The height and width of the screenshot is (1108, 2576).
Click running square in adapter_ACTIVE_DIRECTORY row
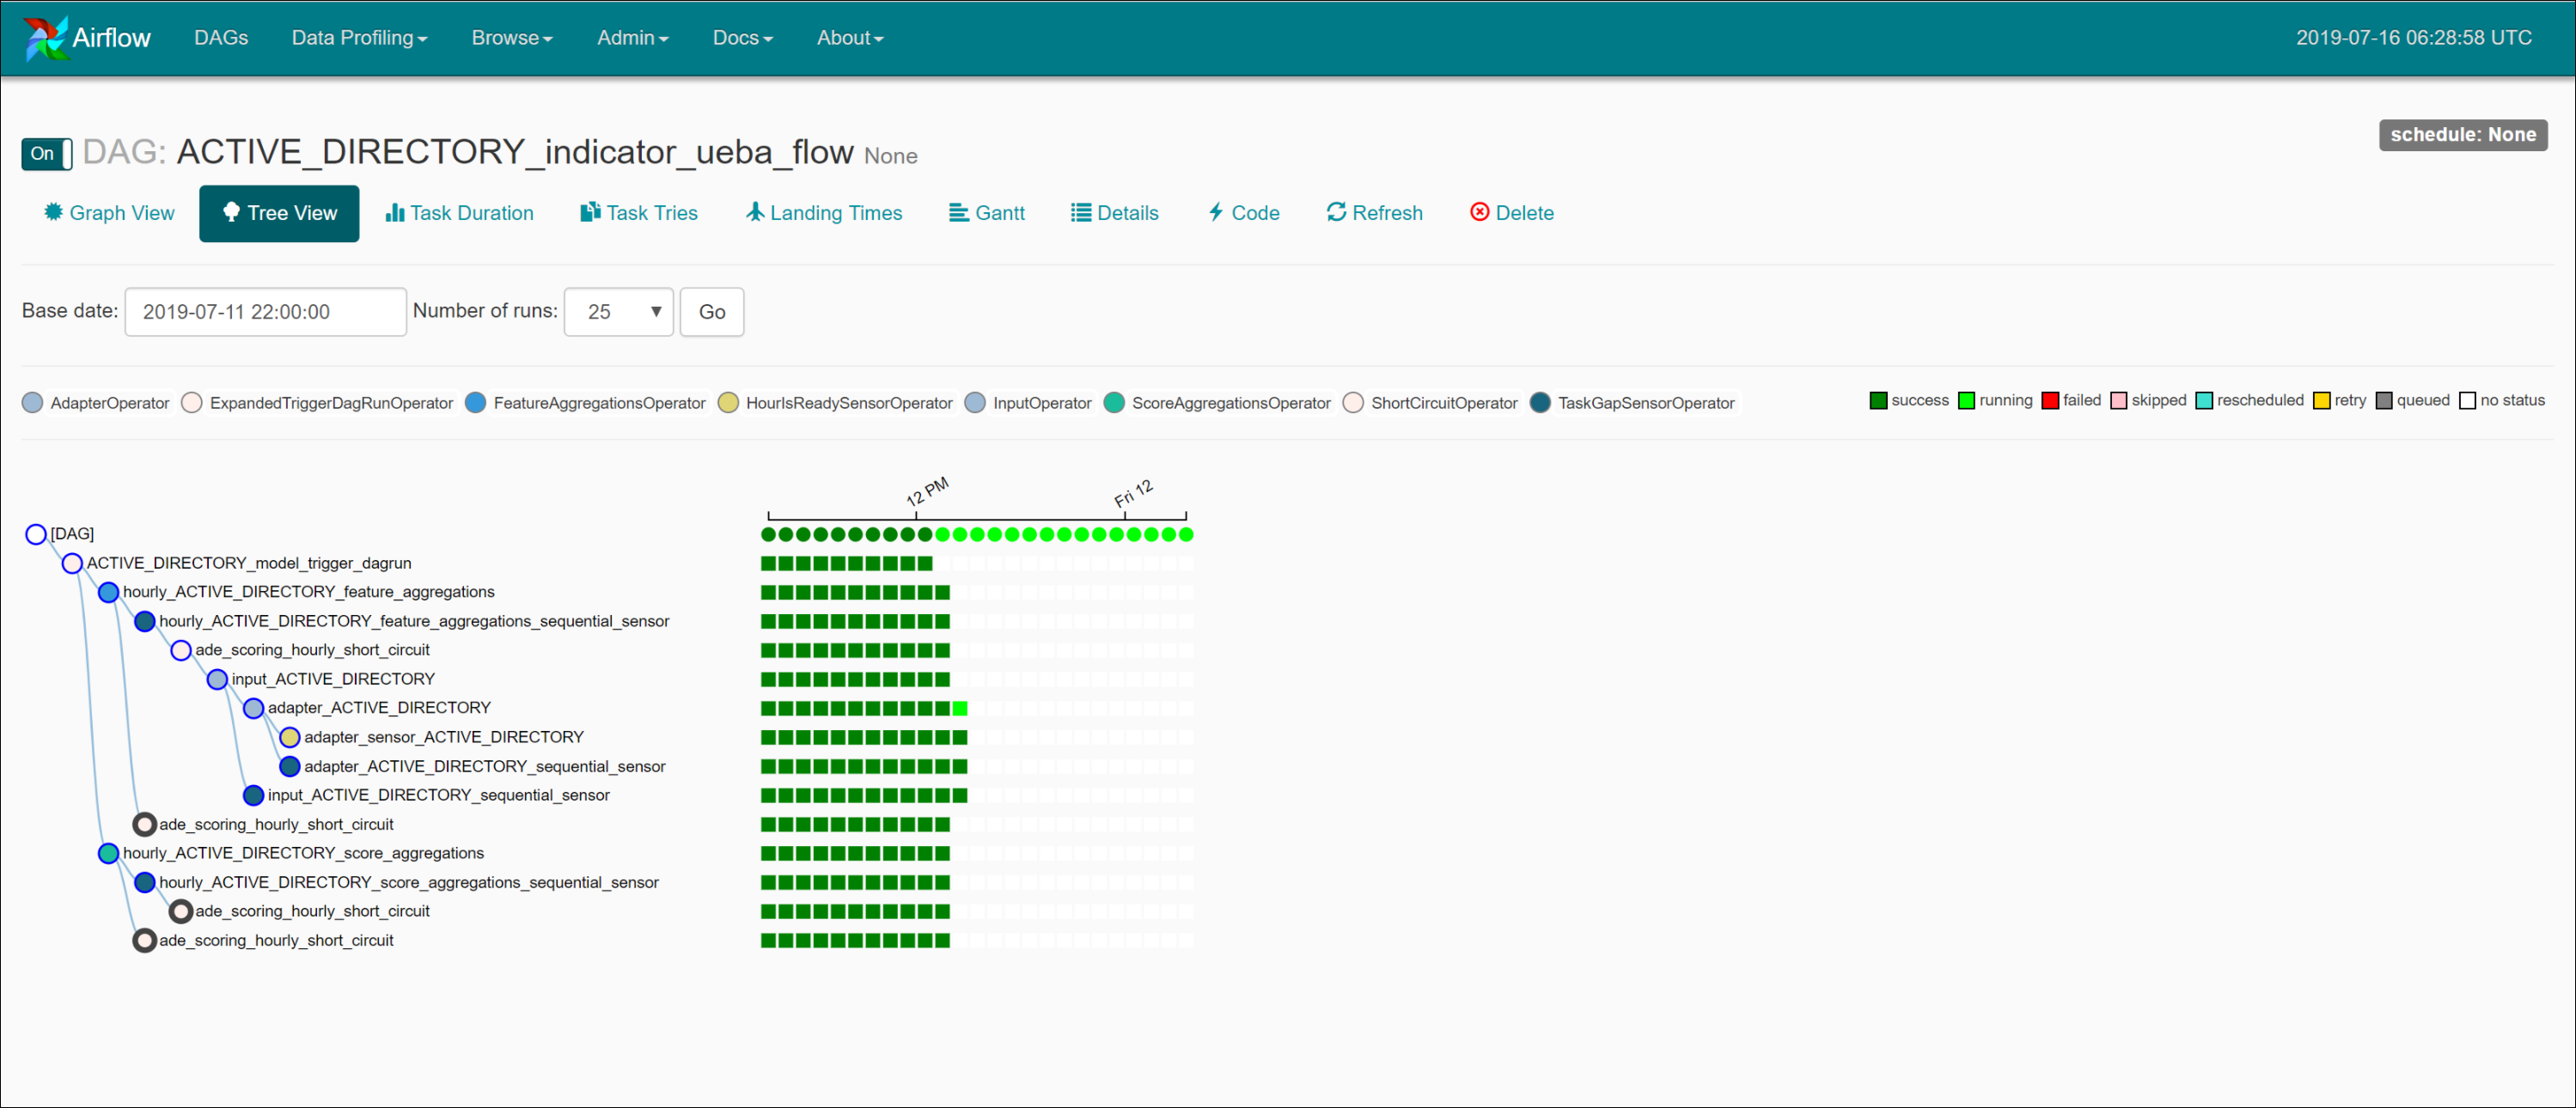[x=960, y=708]
